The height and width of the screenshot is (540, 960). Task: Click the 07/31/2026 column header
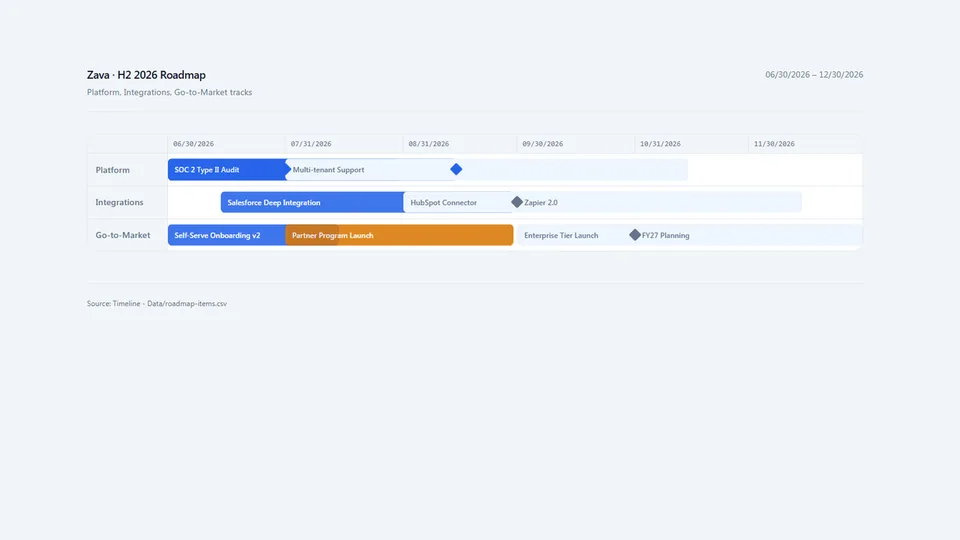[x=311, y=144]
